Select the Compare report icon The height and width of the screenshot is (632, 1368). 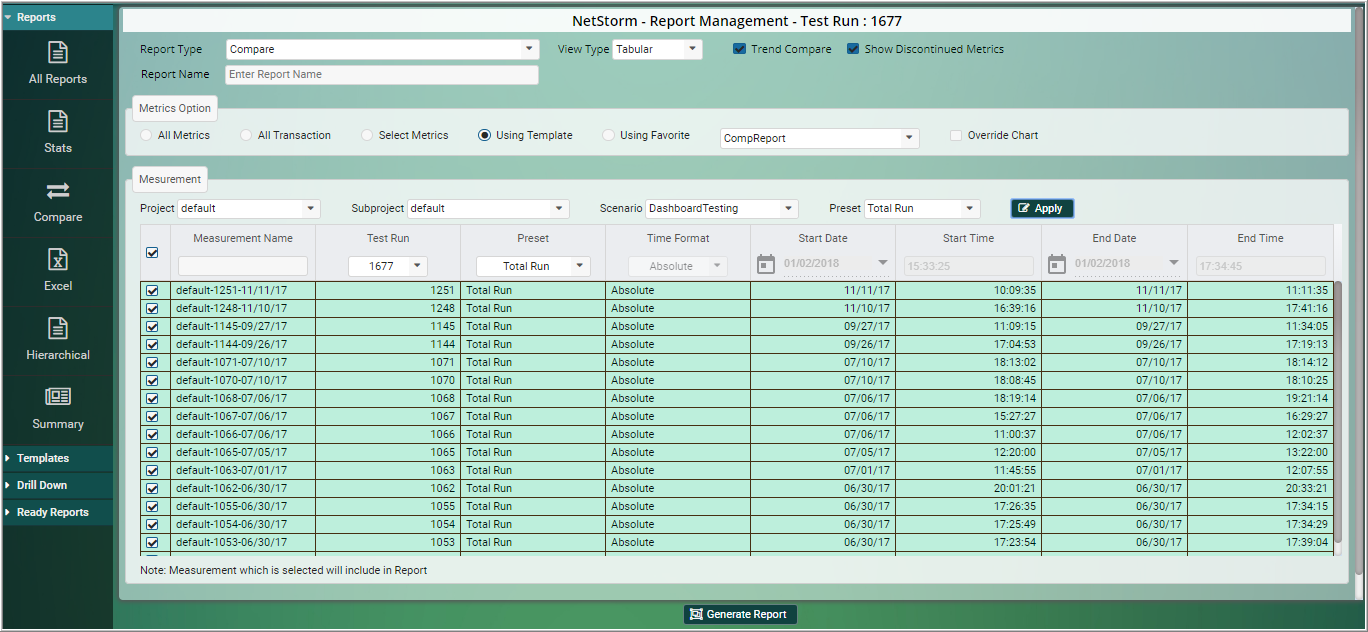[58, 201]
